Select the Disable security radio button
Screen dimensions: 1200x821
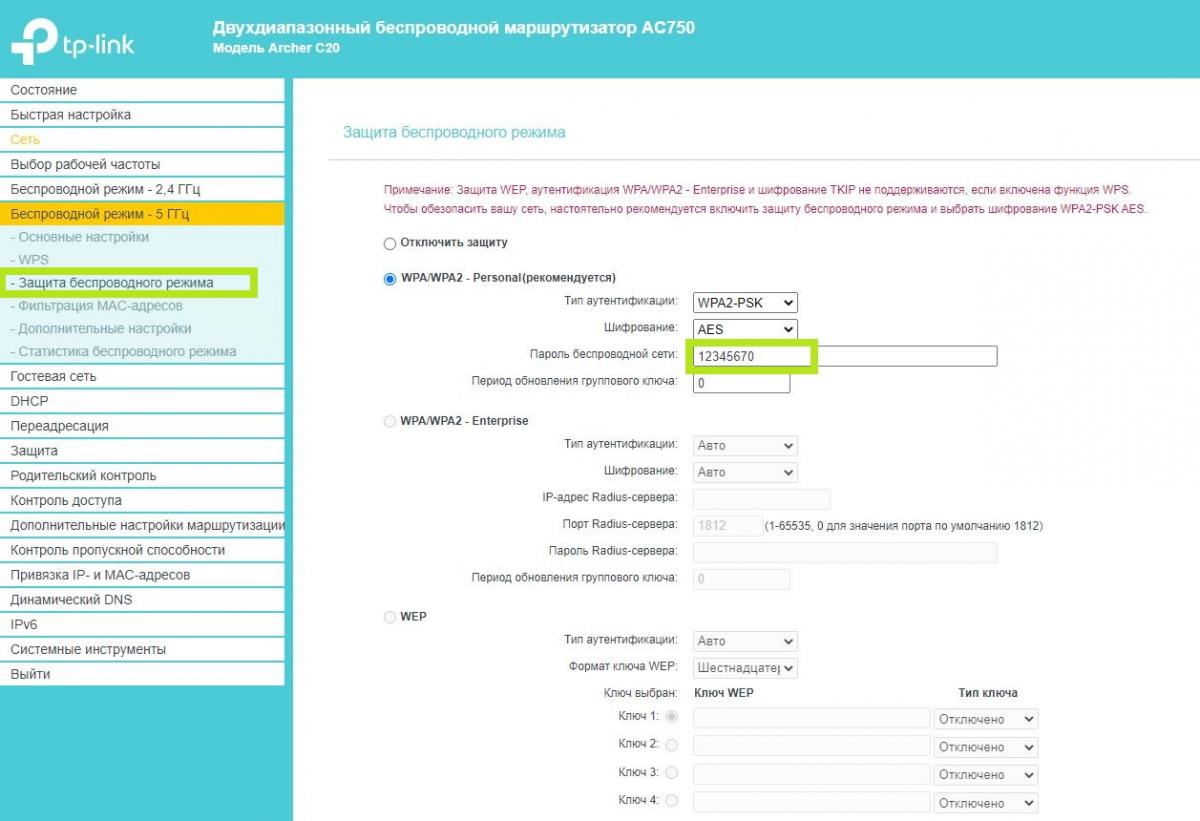tap(390, 244)
